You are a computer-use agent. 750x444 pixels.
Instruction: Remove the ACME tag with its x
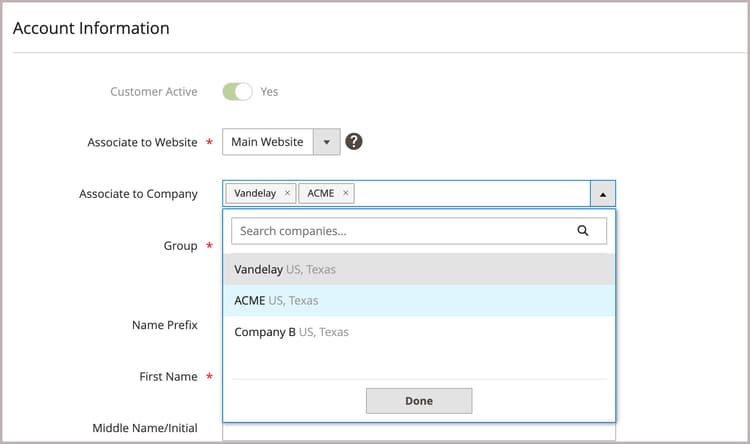coord(346,193)
